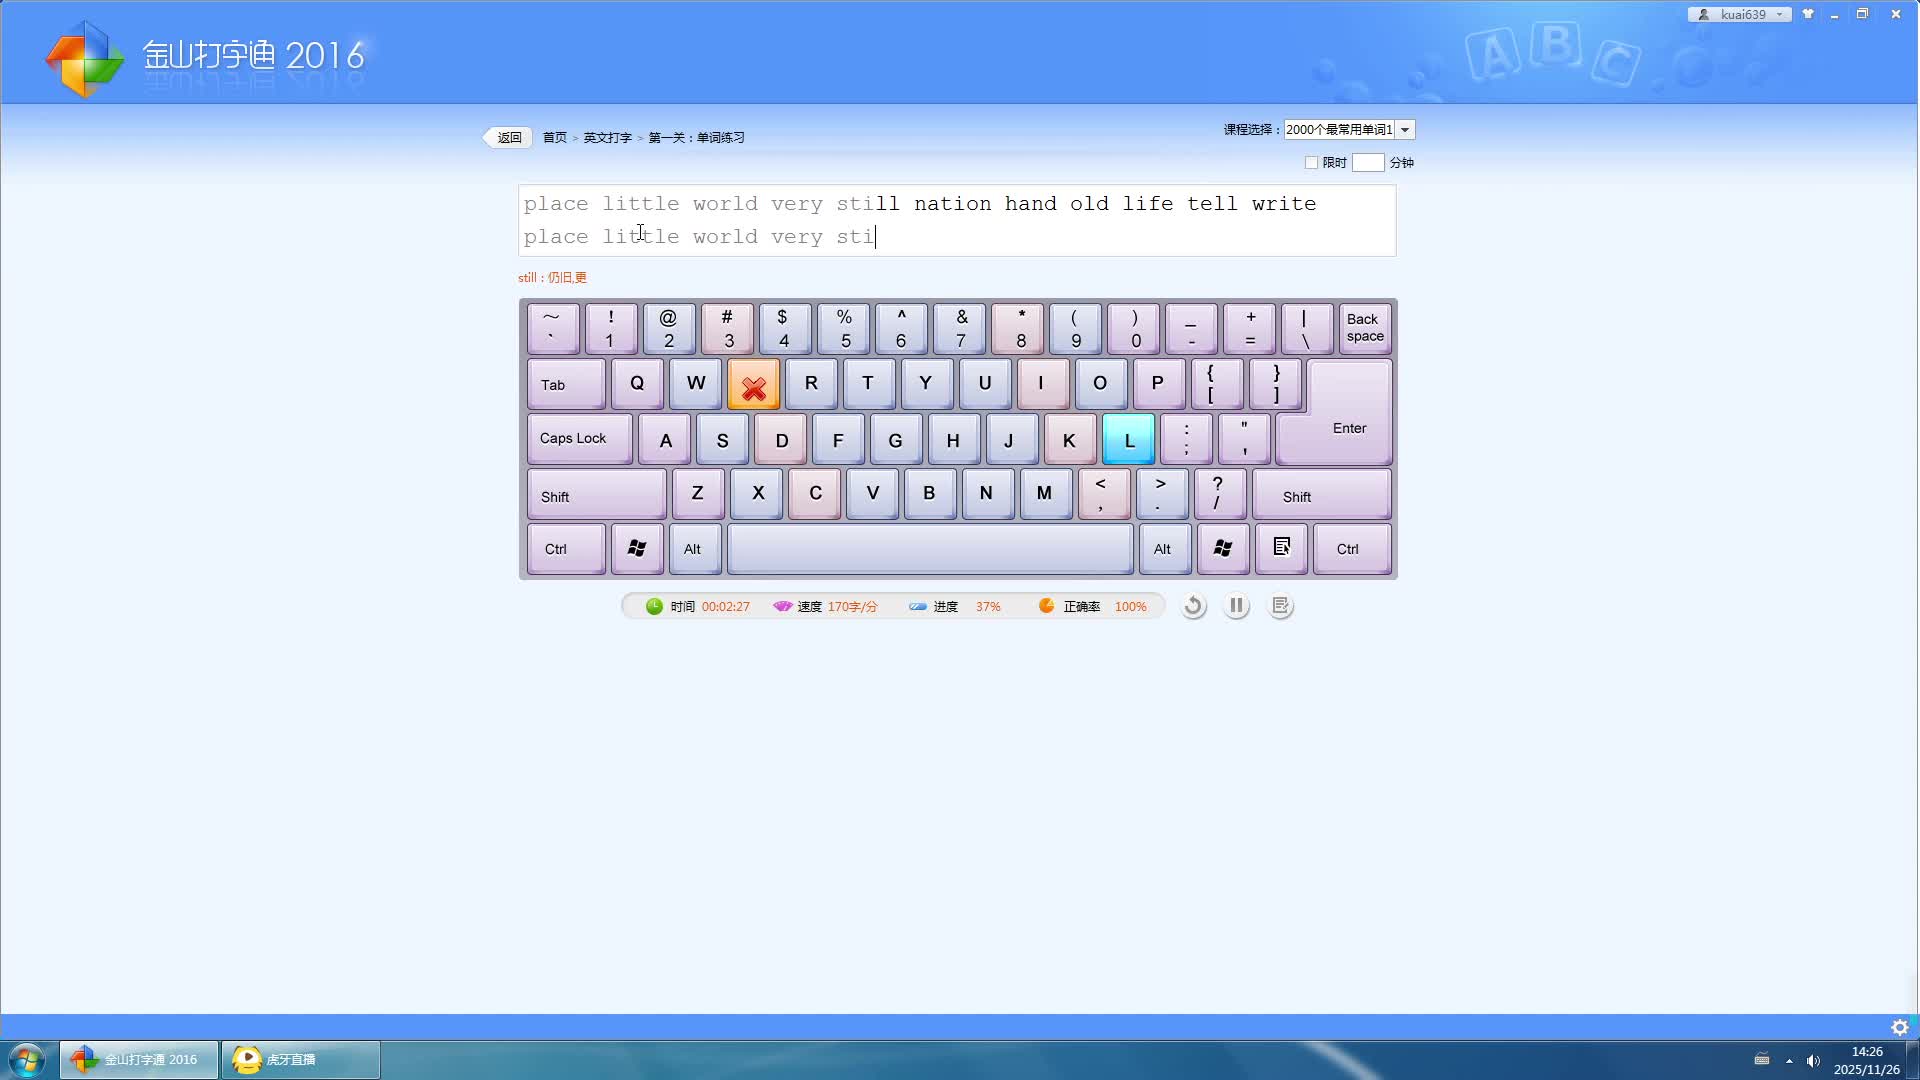Enable the 限时 time limit checkbox
The width and height of the screenshot is (1920, 1080).
click(1311, 162)
